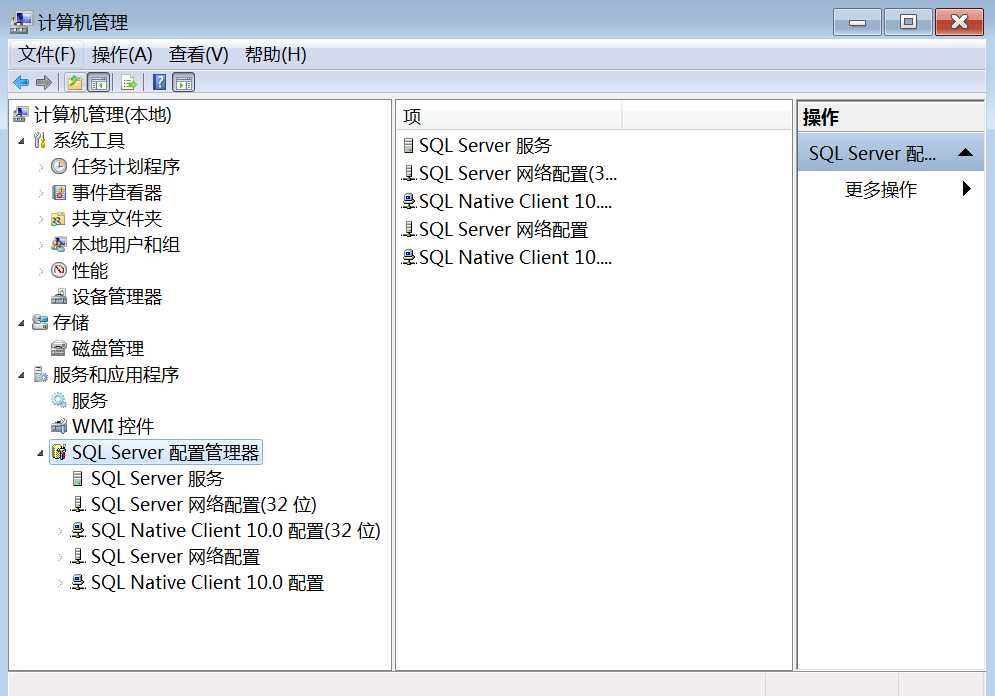This screenshot has width=995, height=696.
Task: Open the 文件(F) menu
Action: (x=46, y=55)
